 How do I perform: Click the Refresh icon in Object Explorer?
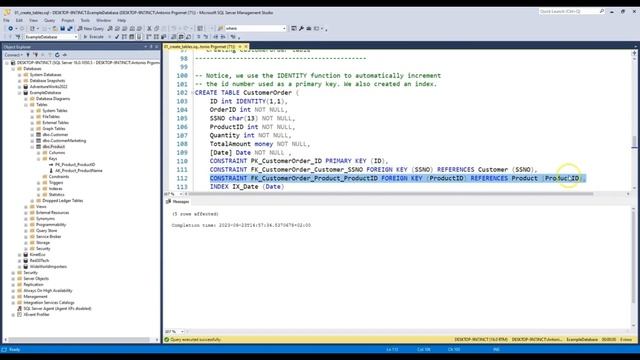pyautogui.click(x=57, y=55)
